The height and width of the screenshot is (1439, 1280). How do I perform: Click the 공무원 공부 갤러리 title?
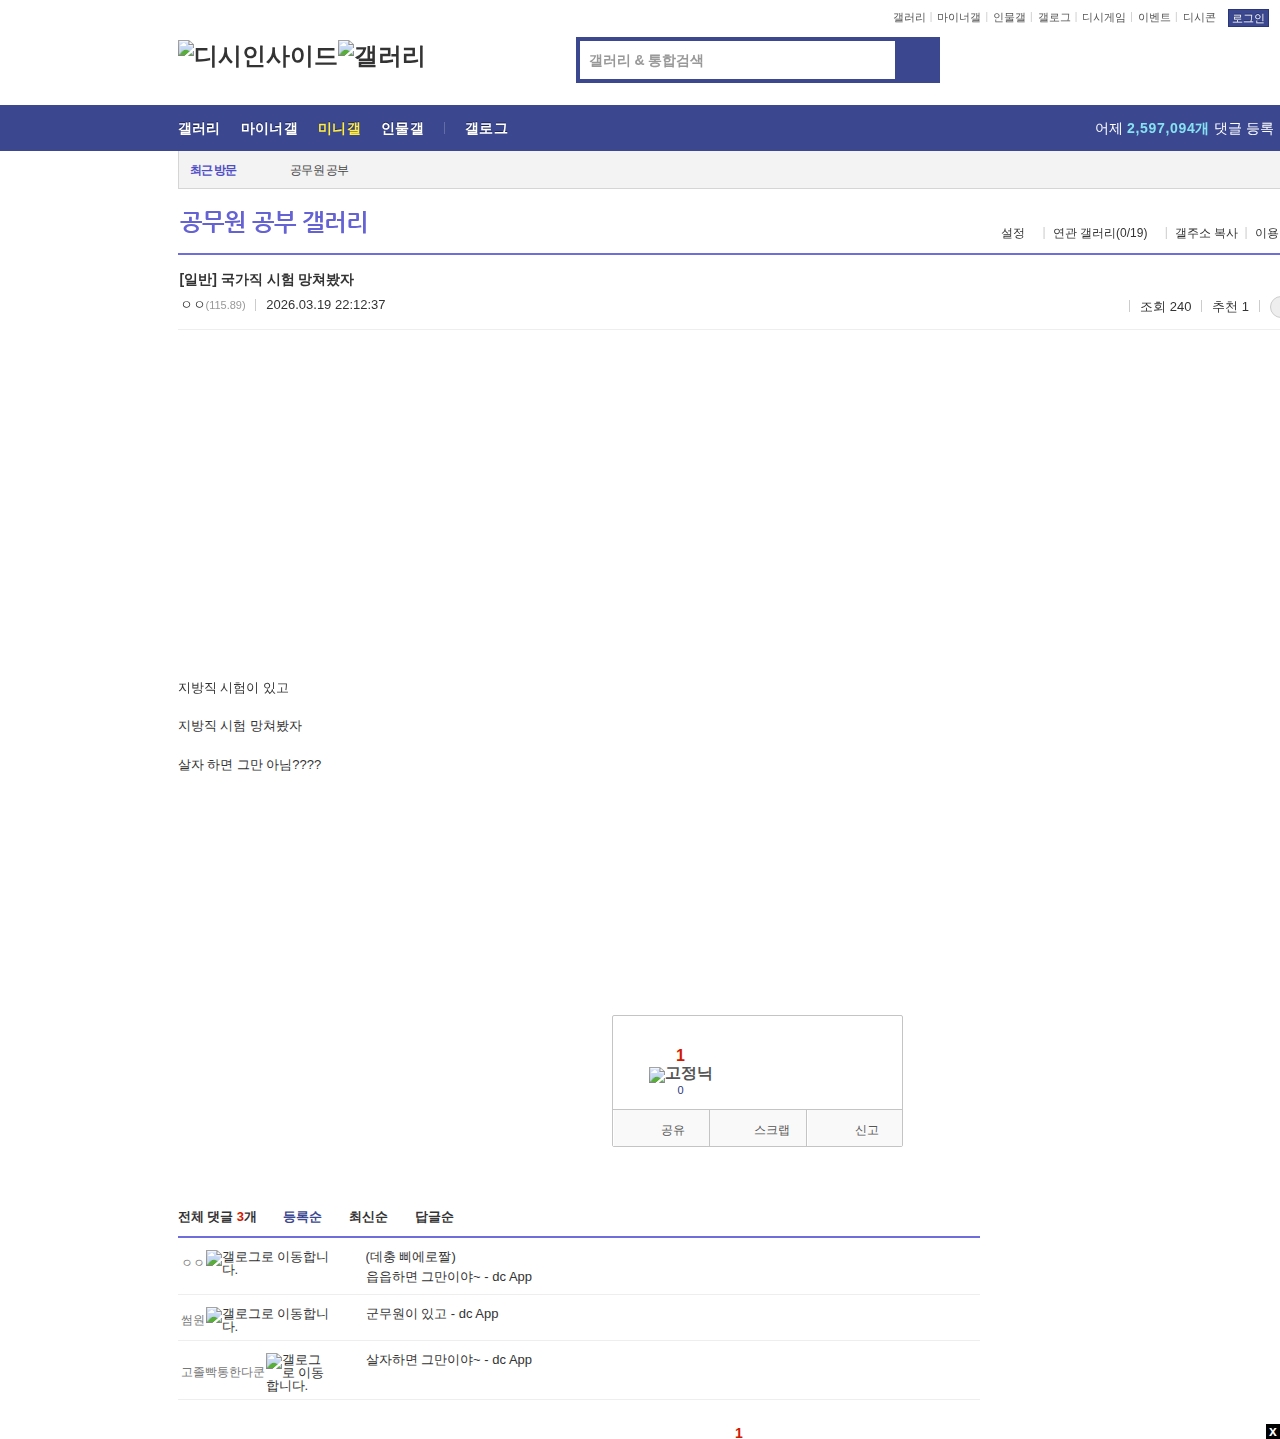pyautogui.click(x=273, y=221)
